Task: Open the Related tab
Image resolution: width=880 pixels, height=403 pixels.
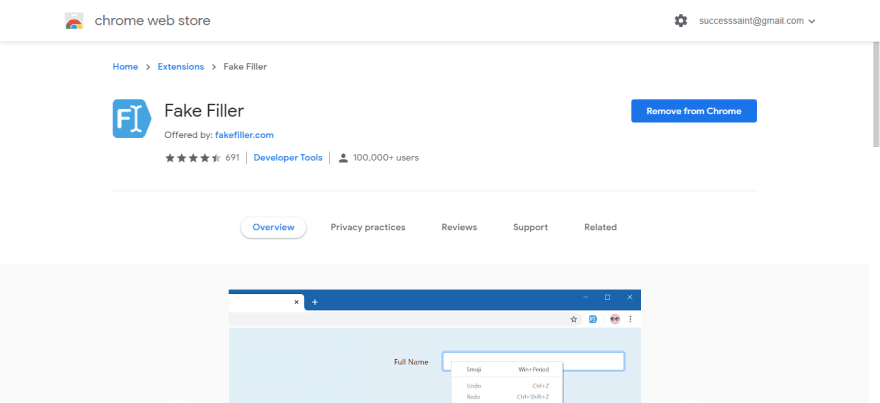Action: click(x=601, y=227)
